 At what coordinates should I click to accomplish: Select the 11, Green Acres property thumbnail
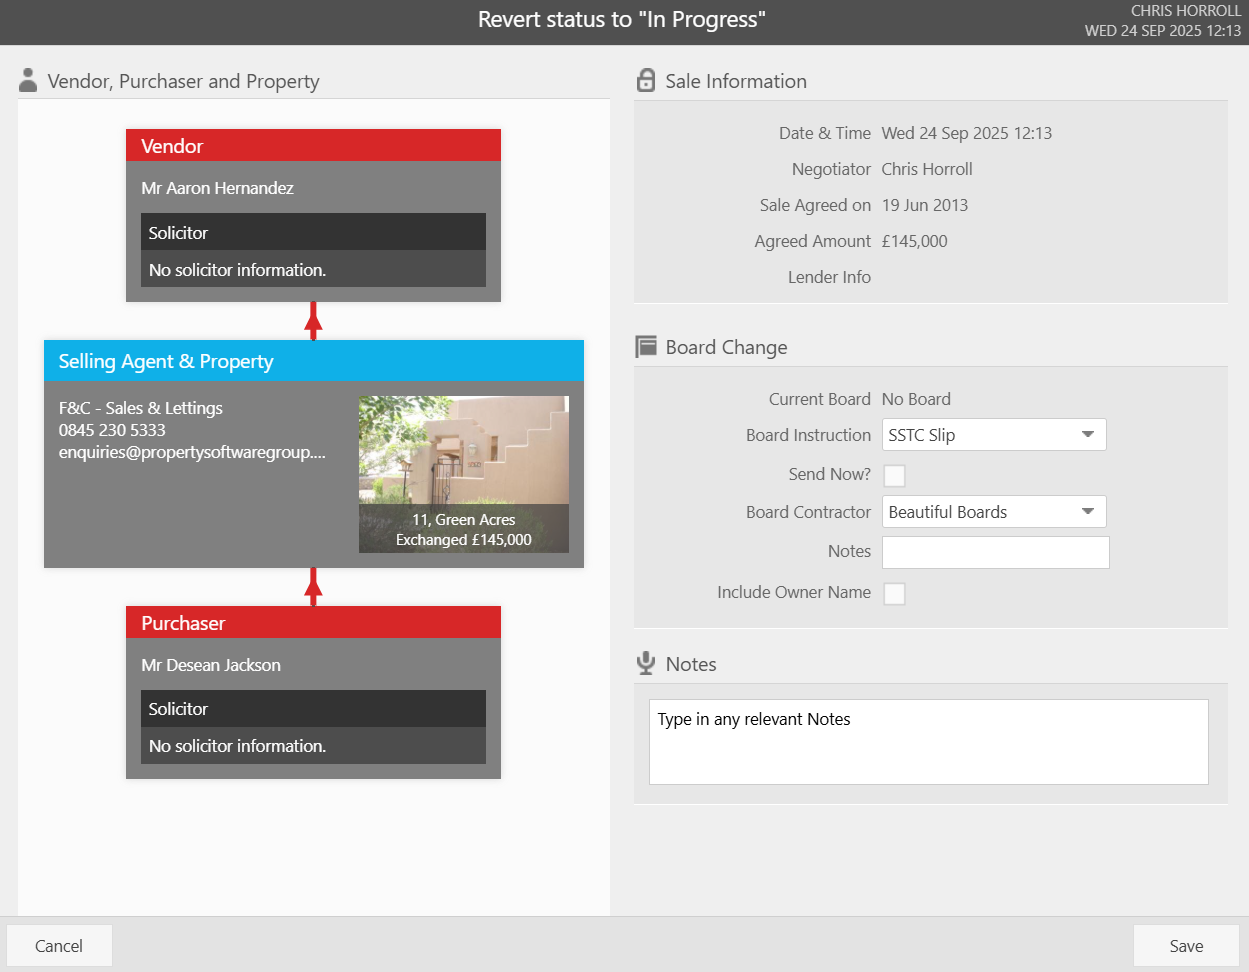pos(464,474)
